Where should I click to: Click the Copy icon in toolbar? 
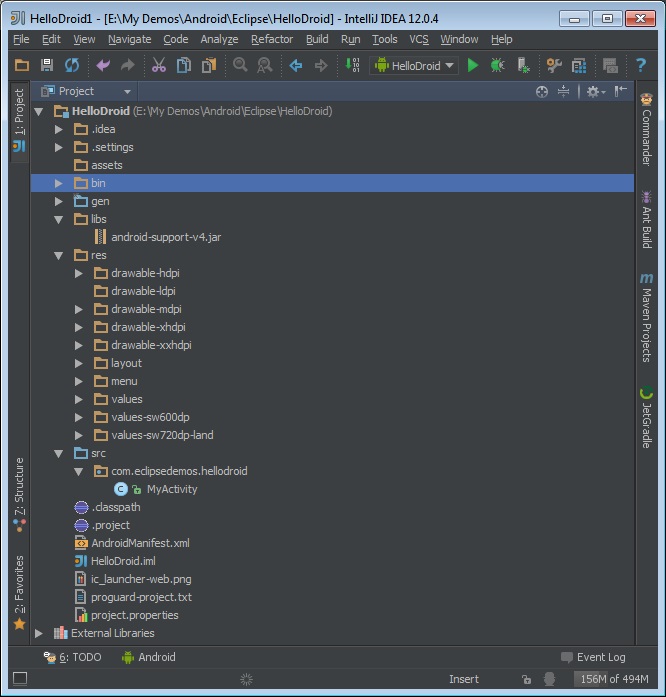pos(184,66)
